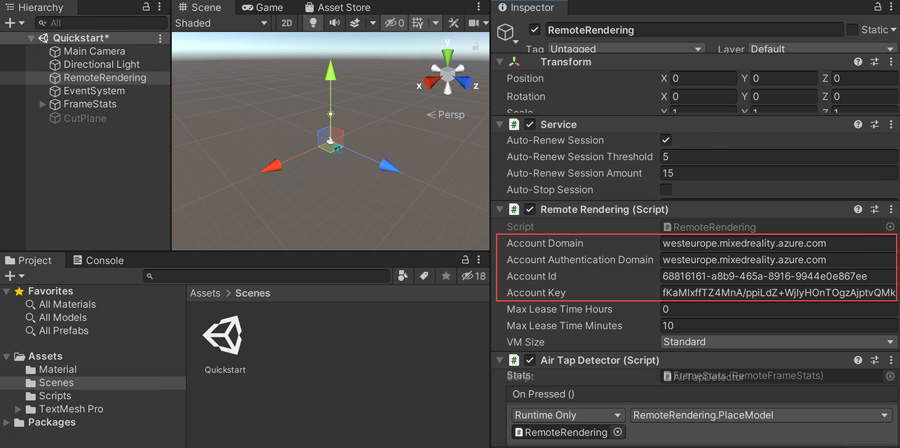Viewport: 900px width, 448px height.
Task: Disable the Auto-Renew Session checkbox
Action: [x=666, y=141]
